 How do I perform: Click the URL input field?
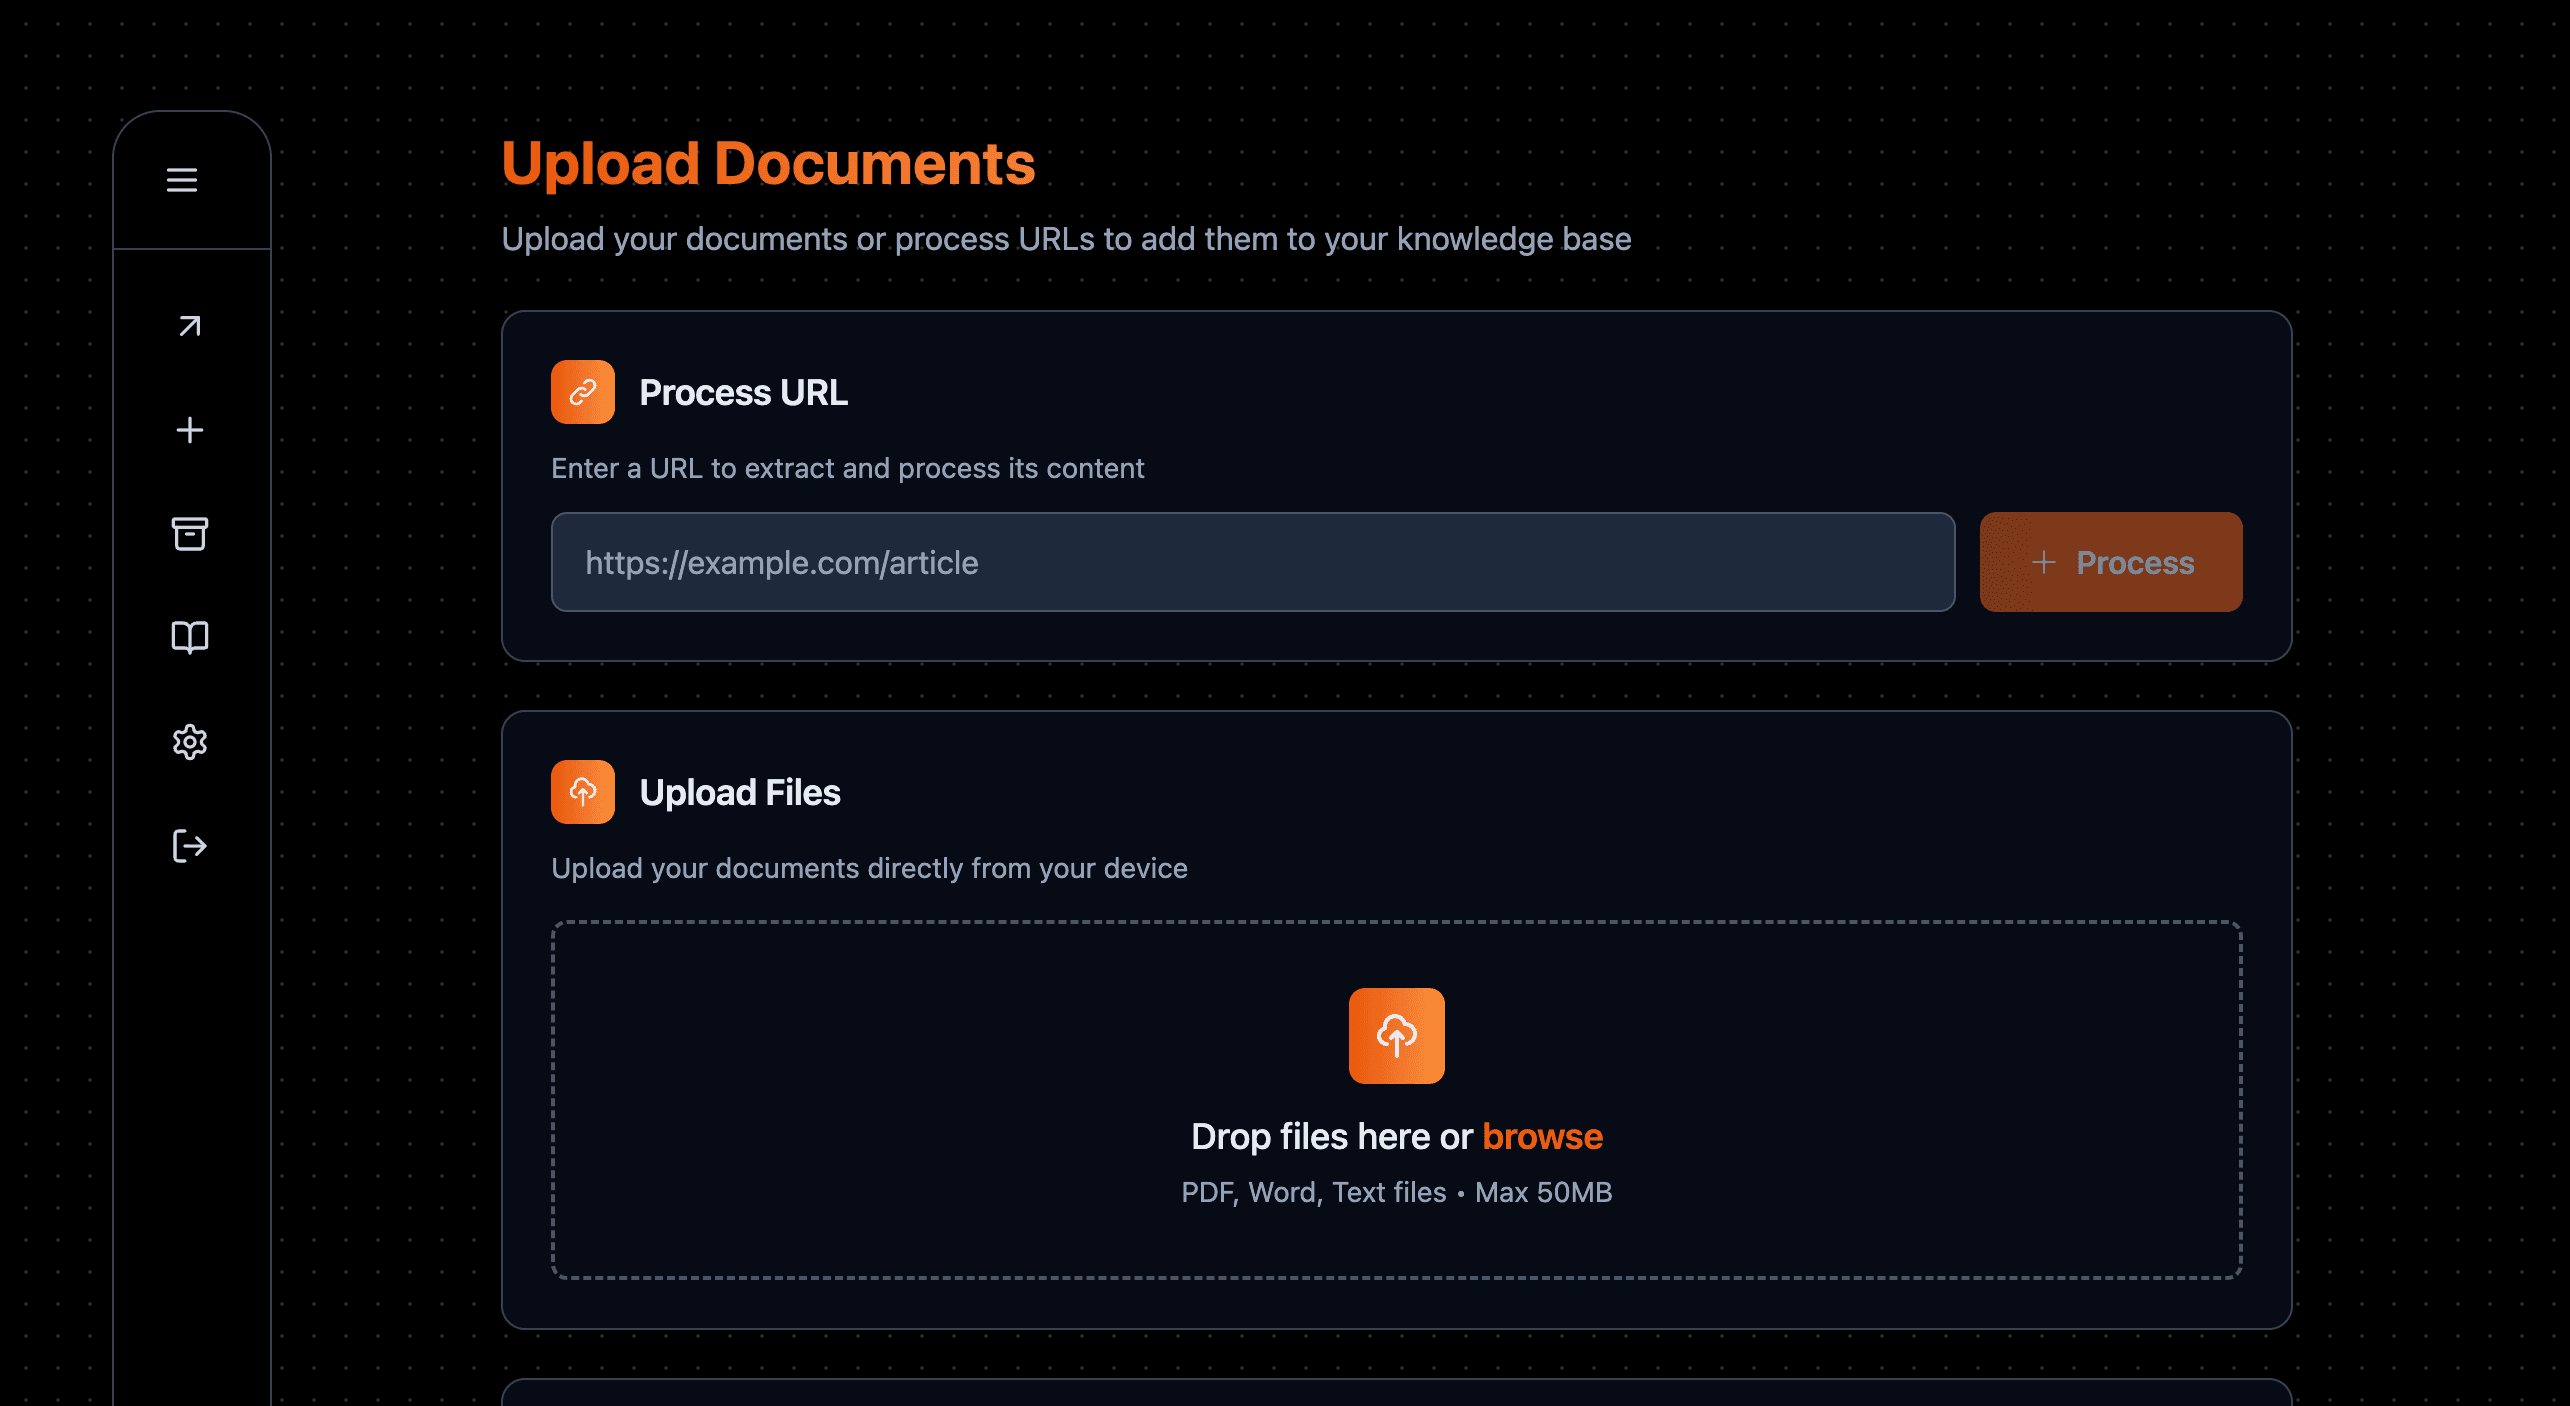tap(1252, 562)
